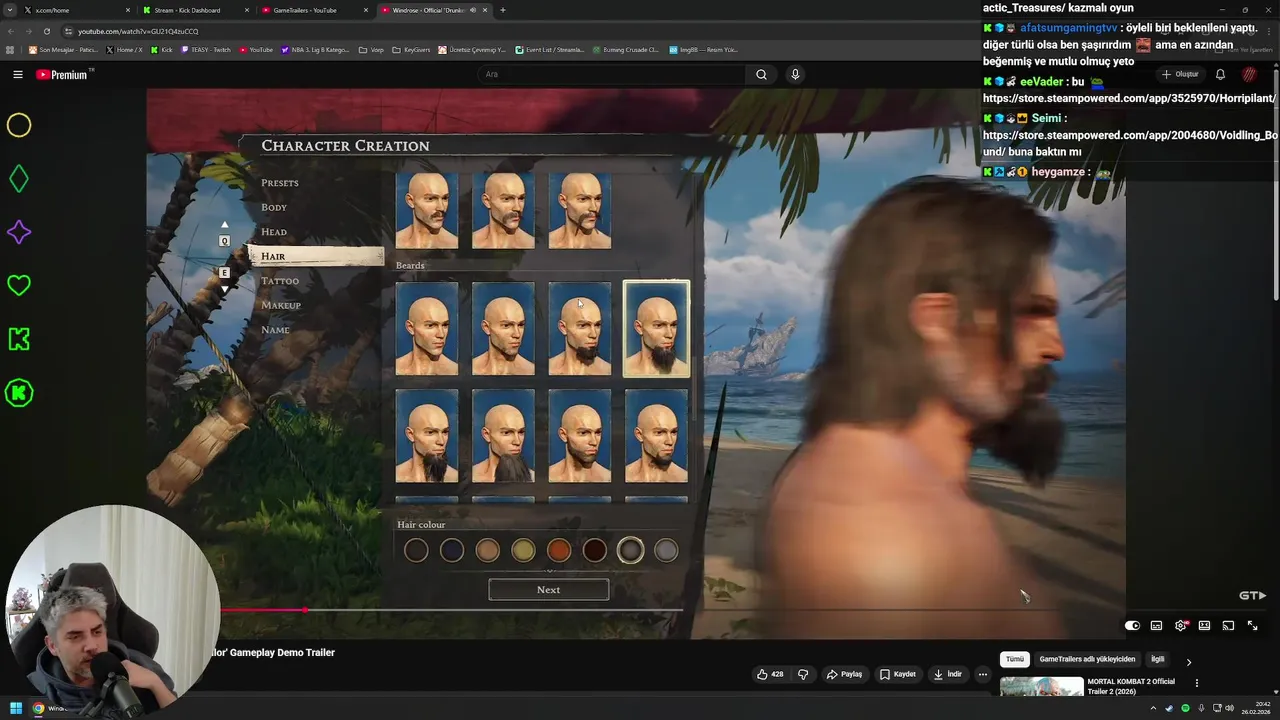The height and width of the screenshot is (720, 1280).
Task: Switch to x.com/home tab
Action: tap(75, 10)
